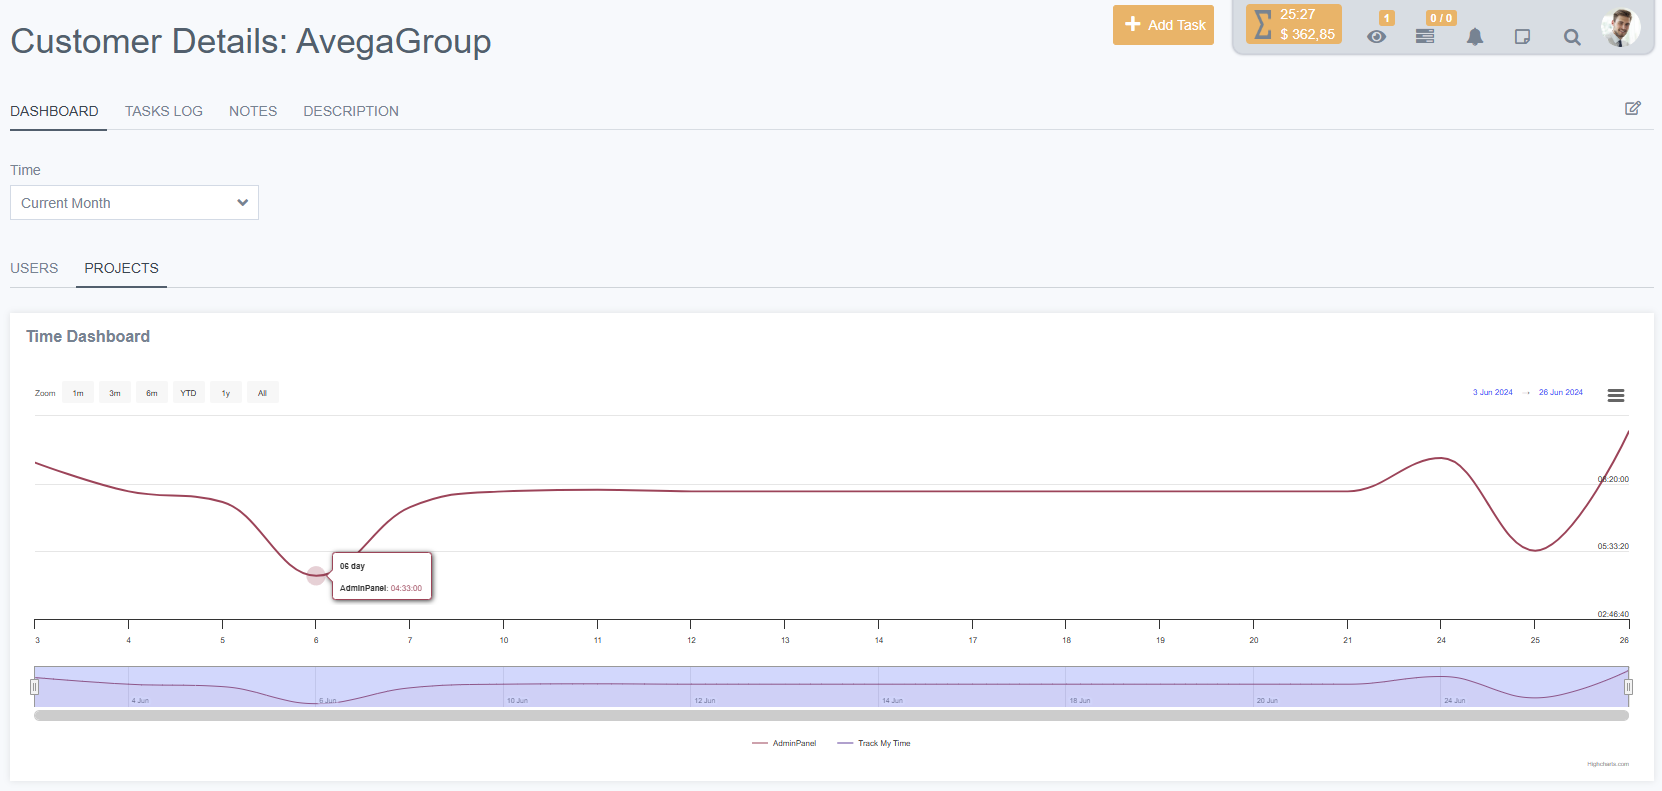Switch to the Users tab
This screenshot has width=1662, height=791.
[34, 268]
